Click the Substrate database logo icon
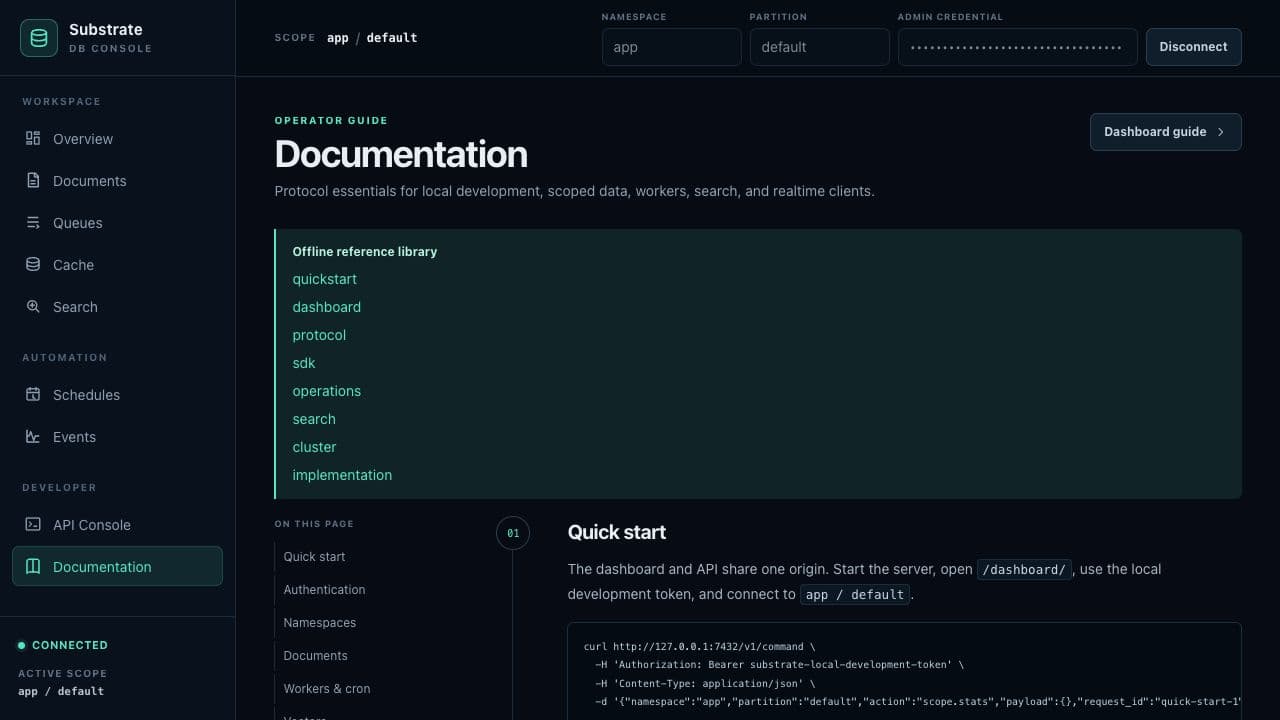This screenshot has height=720, width=1280. pyautogui.click(x=39, y=38)
